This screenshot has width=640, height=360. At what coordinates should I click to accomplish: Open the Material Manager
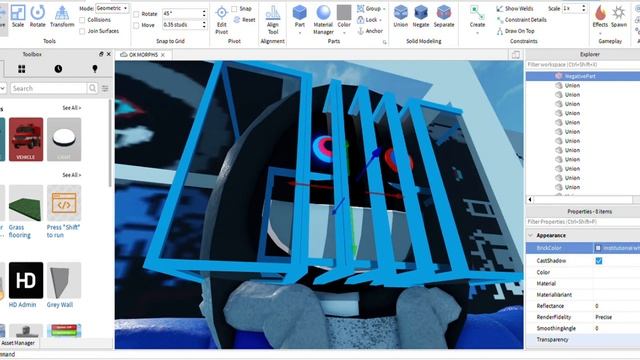coord(323,20)
